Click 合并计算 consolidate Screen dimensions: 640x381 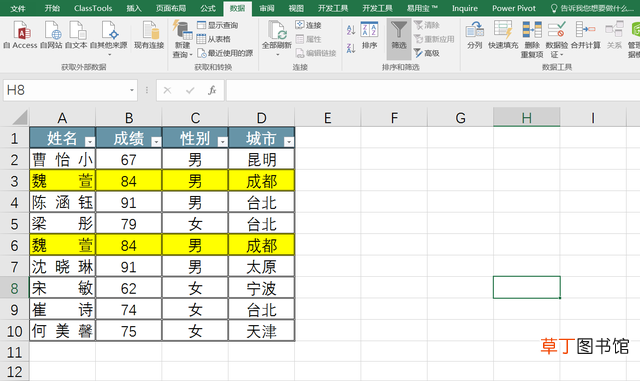point(585,35)
